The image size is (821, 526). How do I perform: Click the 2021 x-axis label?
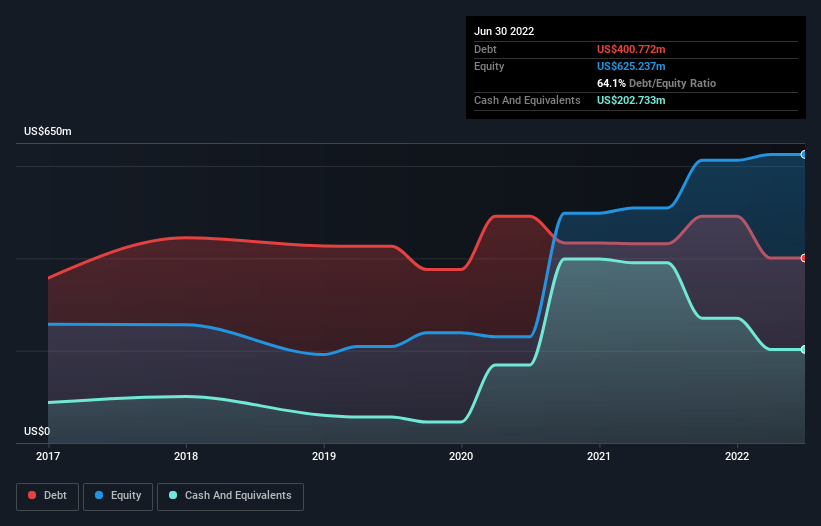point(598,456)
